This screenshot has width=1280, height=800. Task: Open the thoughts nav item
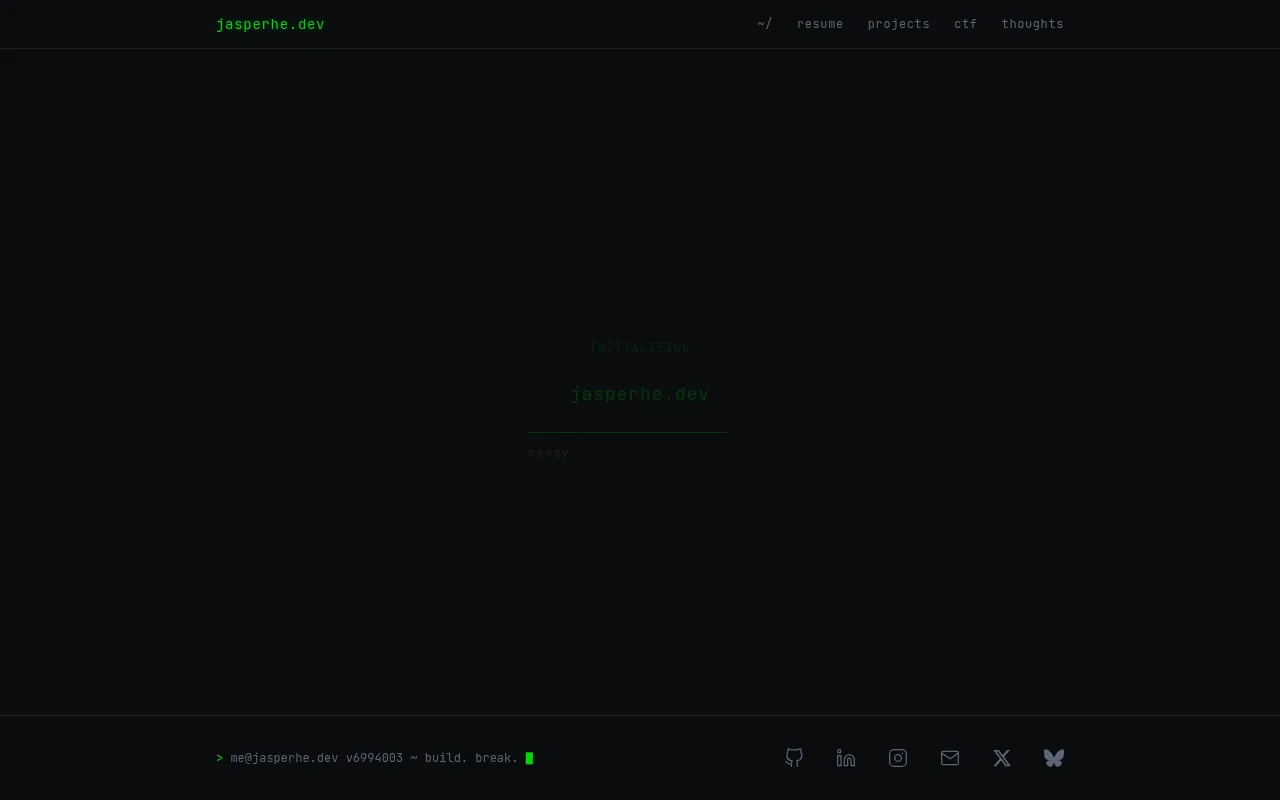pos(1033,24)
